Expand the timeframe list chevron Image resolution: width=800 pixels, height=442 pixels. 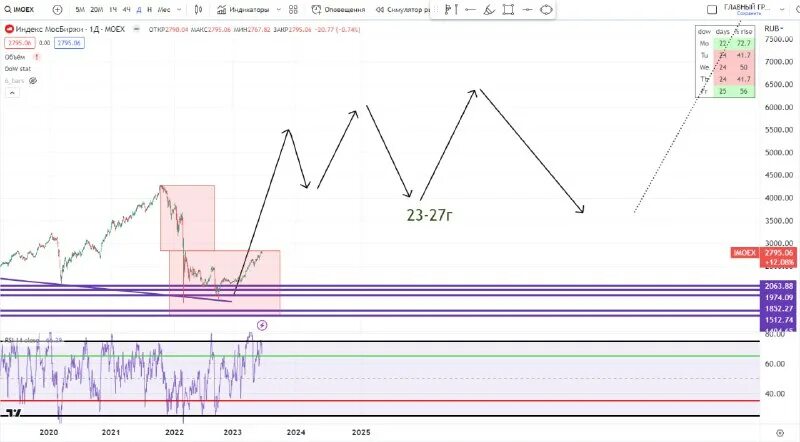pyautogui.click(x=179, y=10)
